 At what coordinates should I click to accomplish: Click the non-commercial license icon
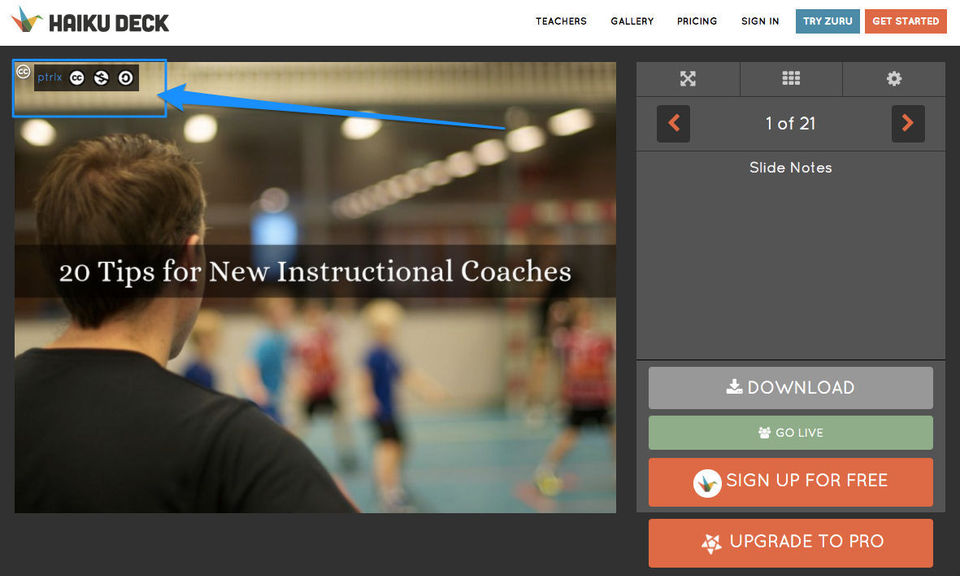[x=101, y=78]
